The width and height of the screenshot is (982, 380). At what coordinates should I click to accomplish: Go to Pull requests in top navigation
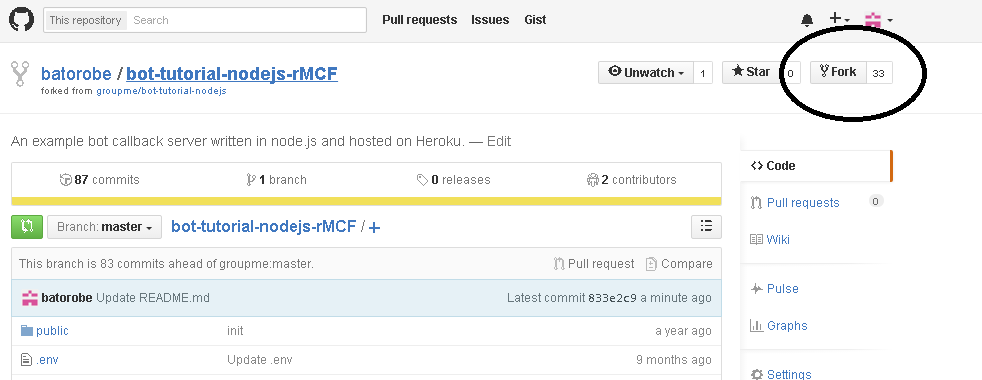click(420, 20)
